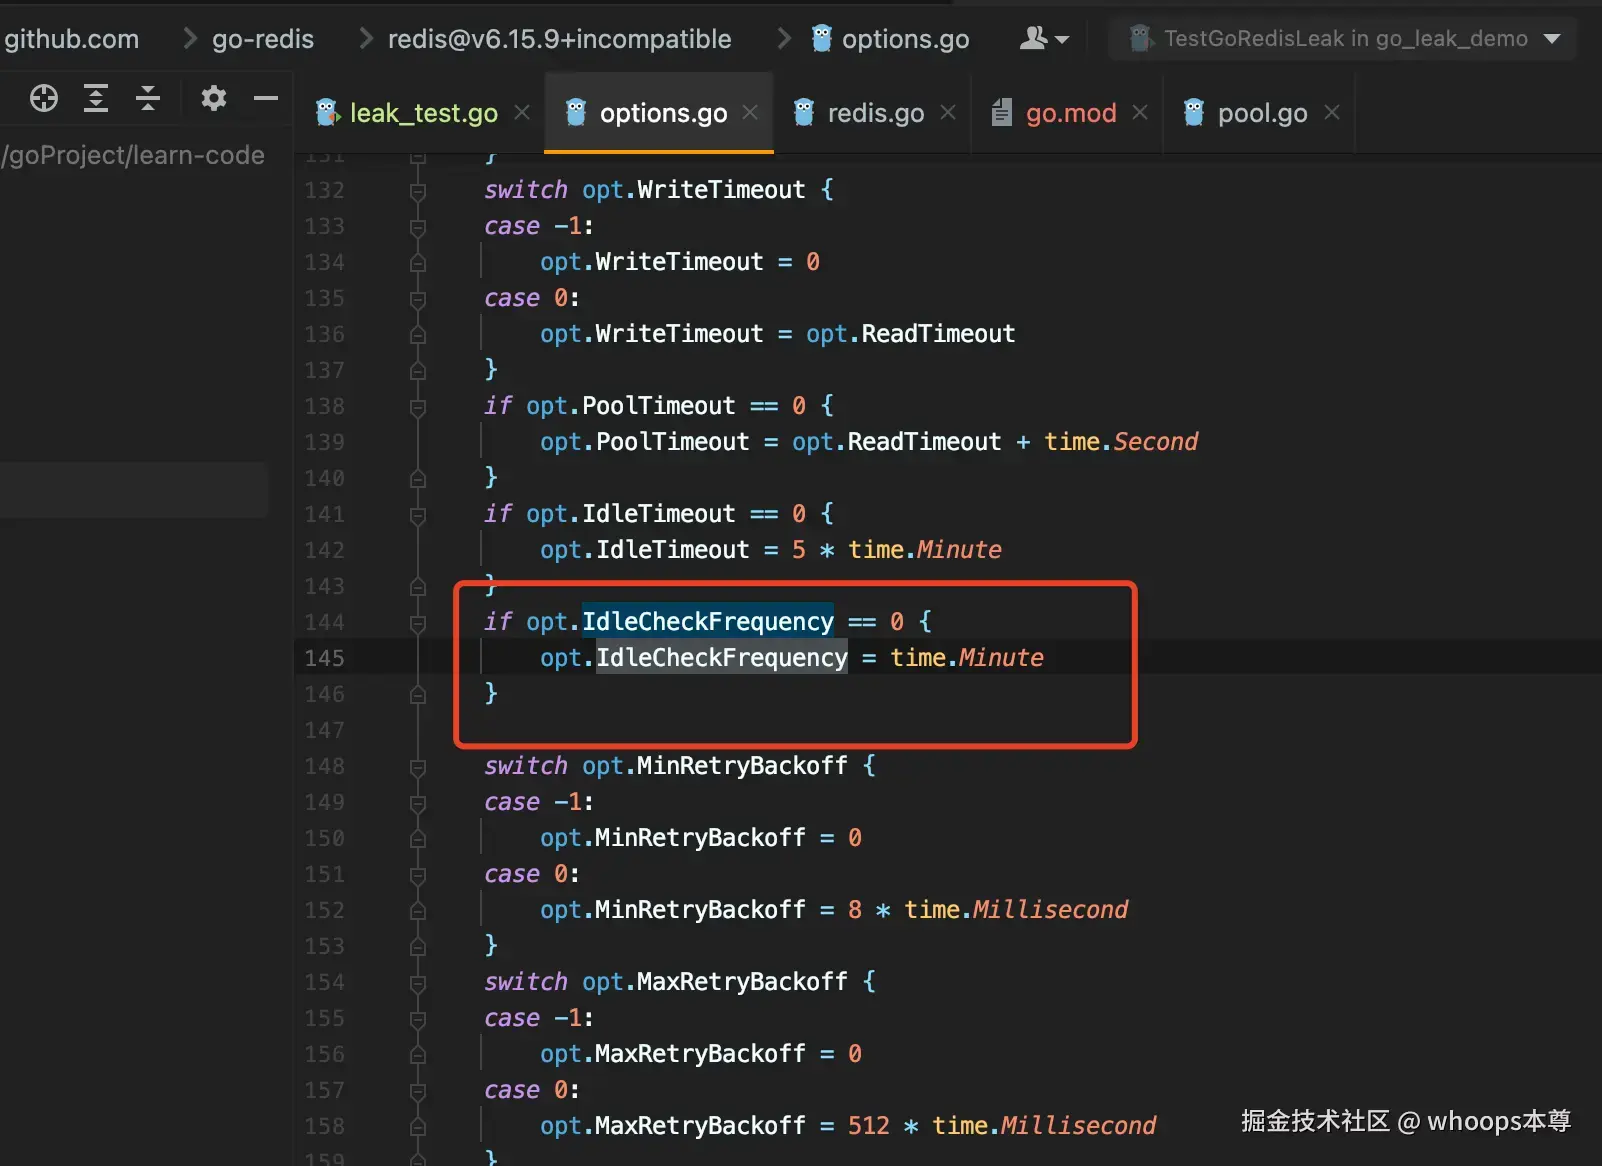Click the Expand All icon in project toolbar
1602x1166 pixels.
pyautogui.click(x=96, y=98)
